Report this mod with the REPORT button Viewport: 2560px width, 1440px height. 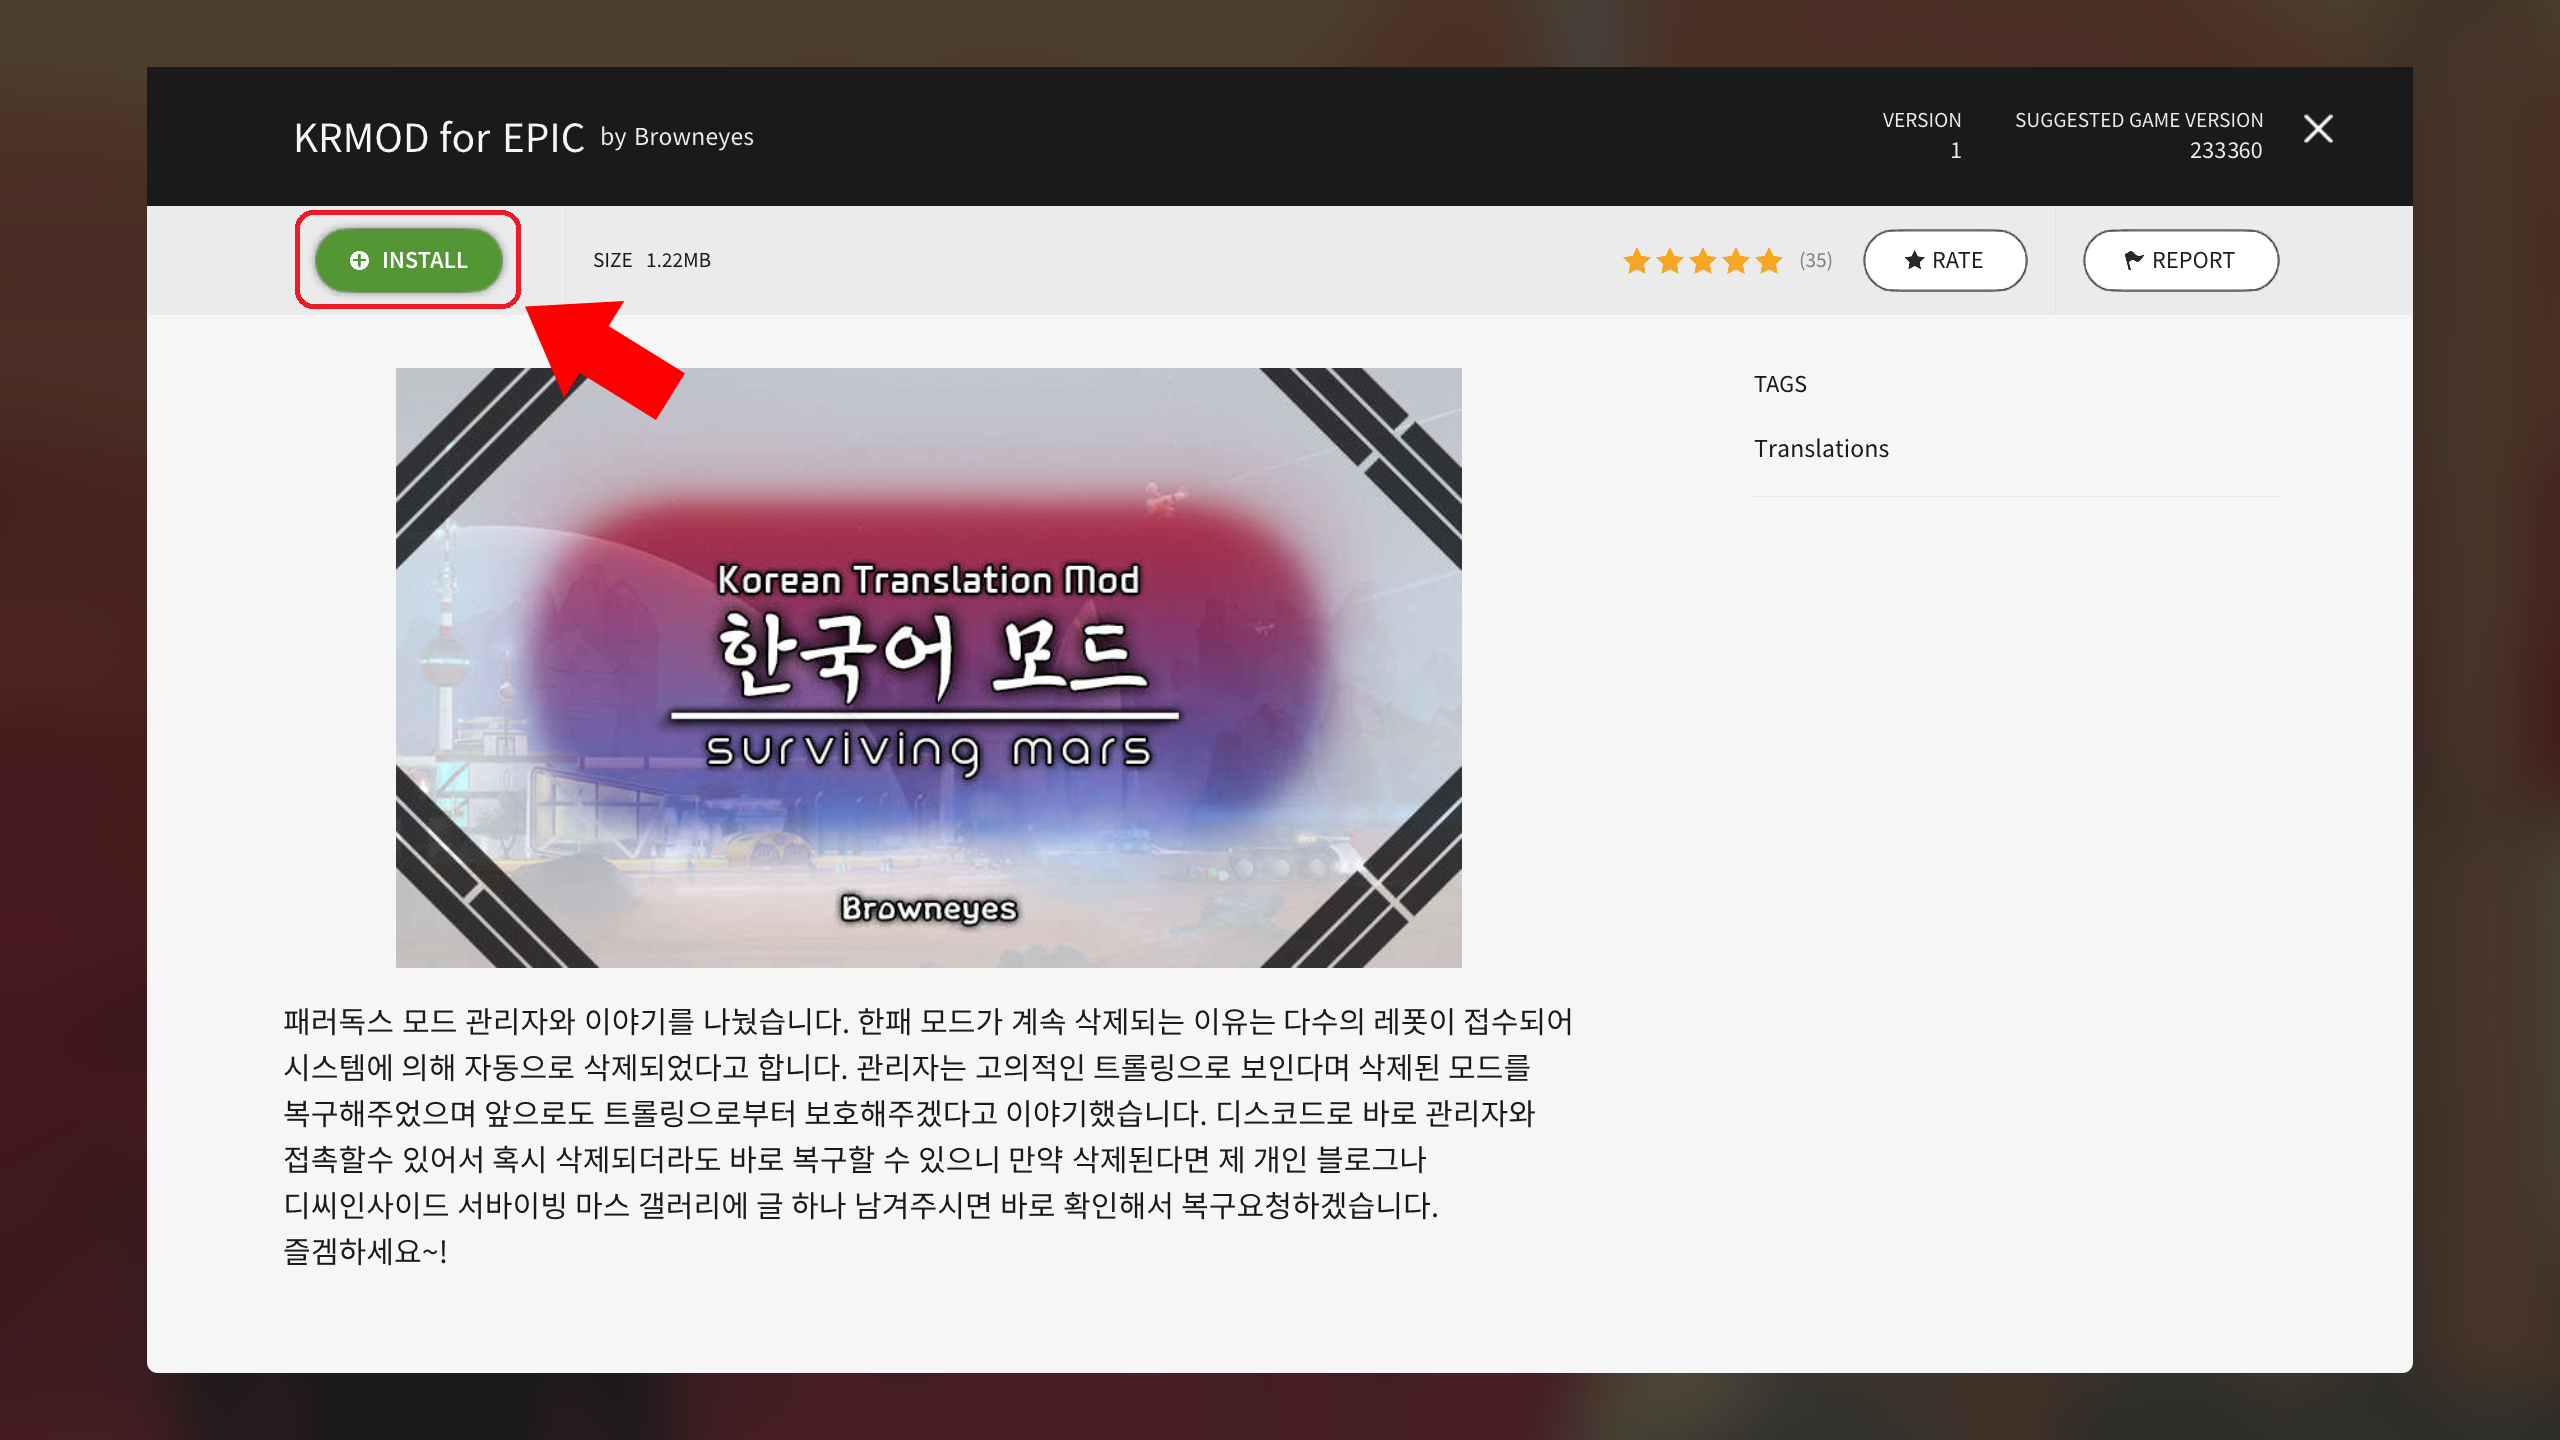[2181, 260]
